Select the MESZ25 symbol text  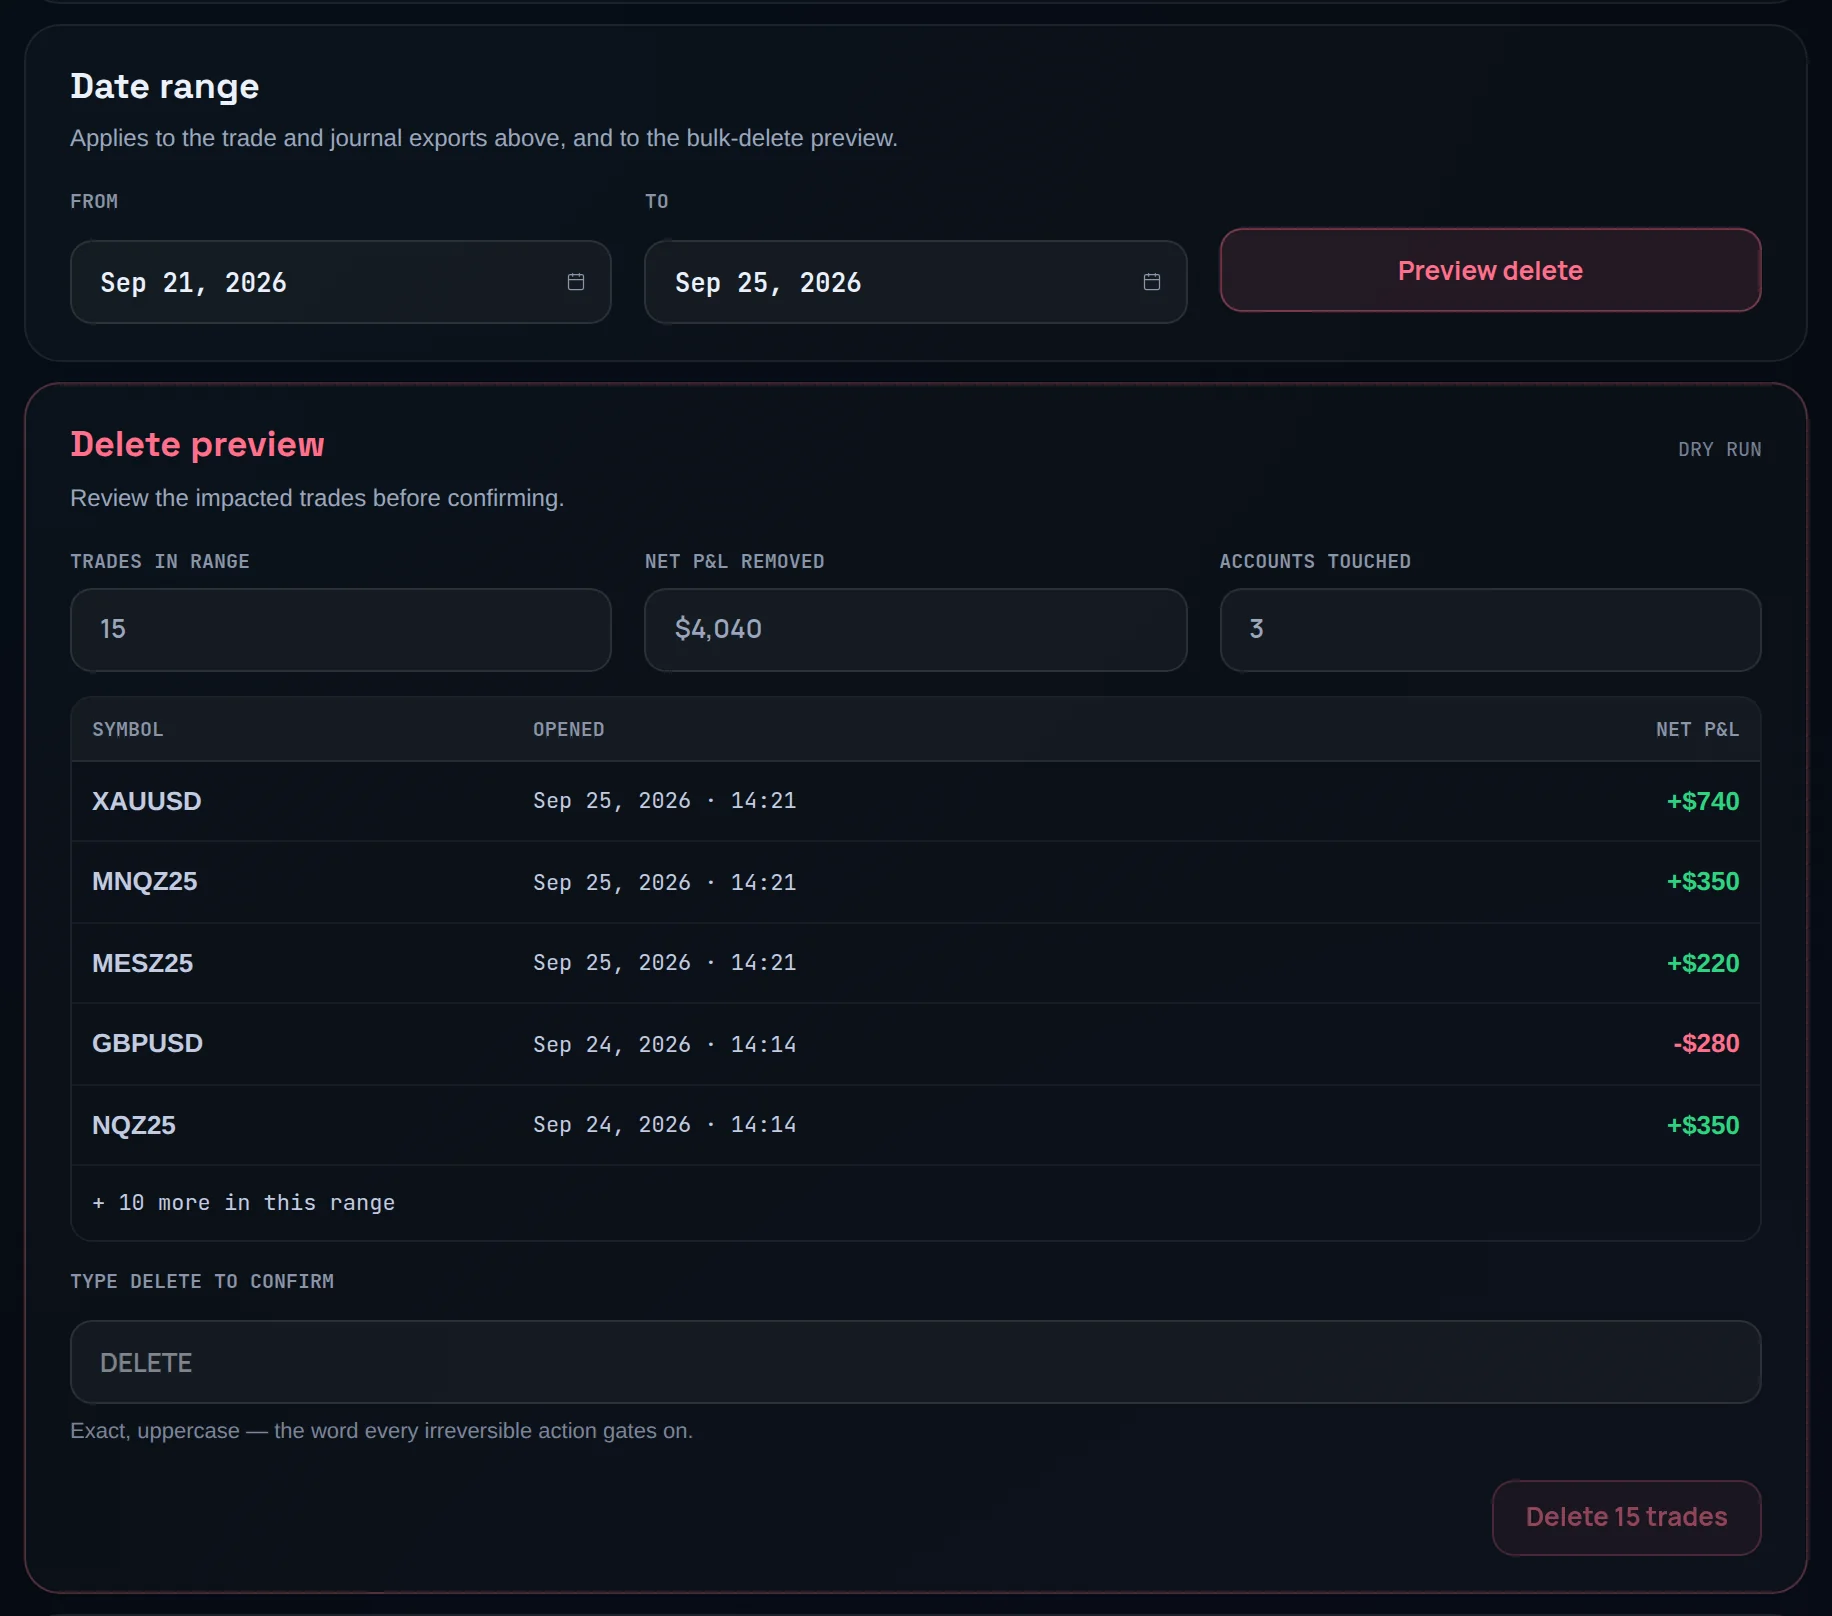click(143, 963)
